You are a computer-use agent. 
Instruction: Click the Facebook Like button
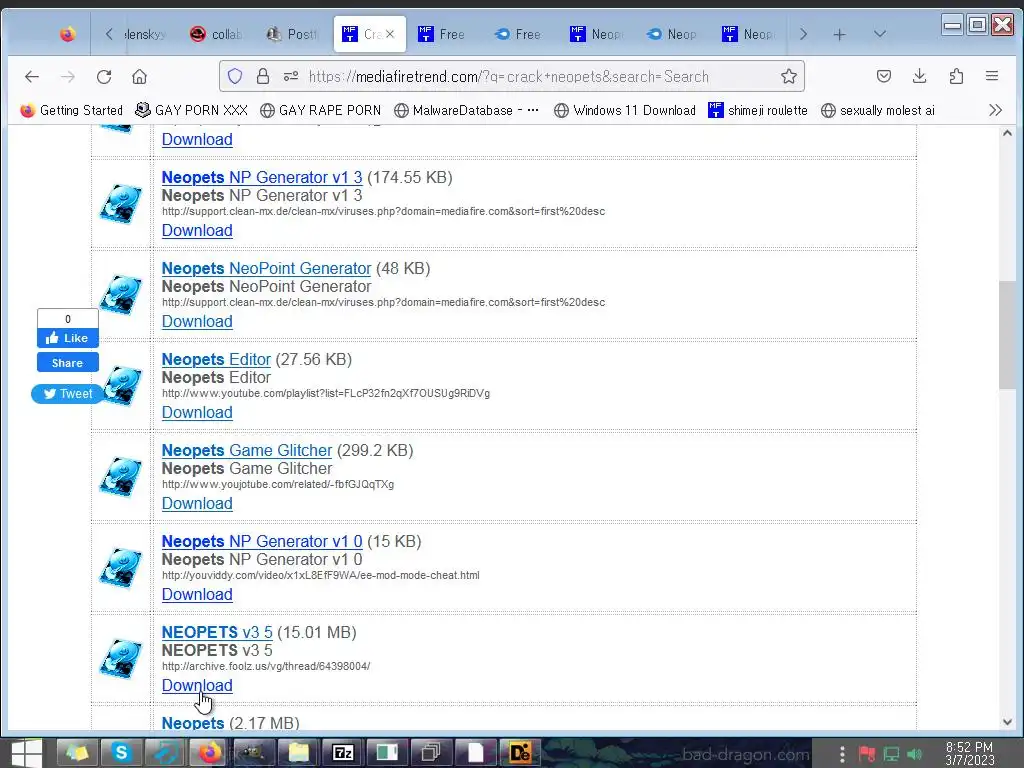point(68,338)
